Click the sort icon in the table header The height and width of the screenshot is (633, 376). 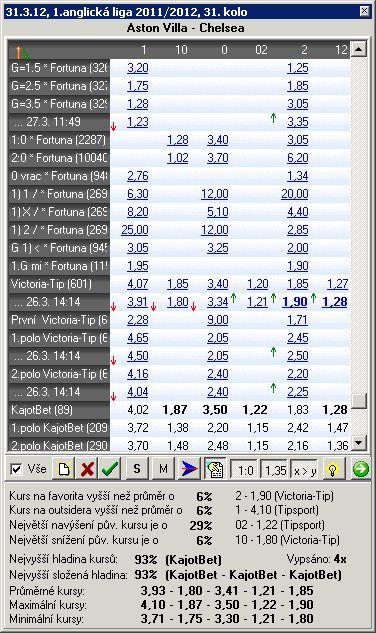point(22,52)
